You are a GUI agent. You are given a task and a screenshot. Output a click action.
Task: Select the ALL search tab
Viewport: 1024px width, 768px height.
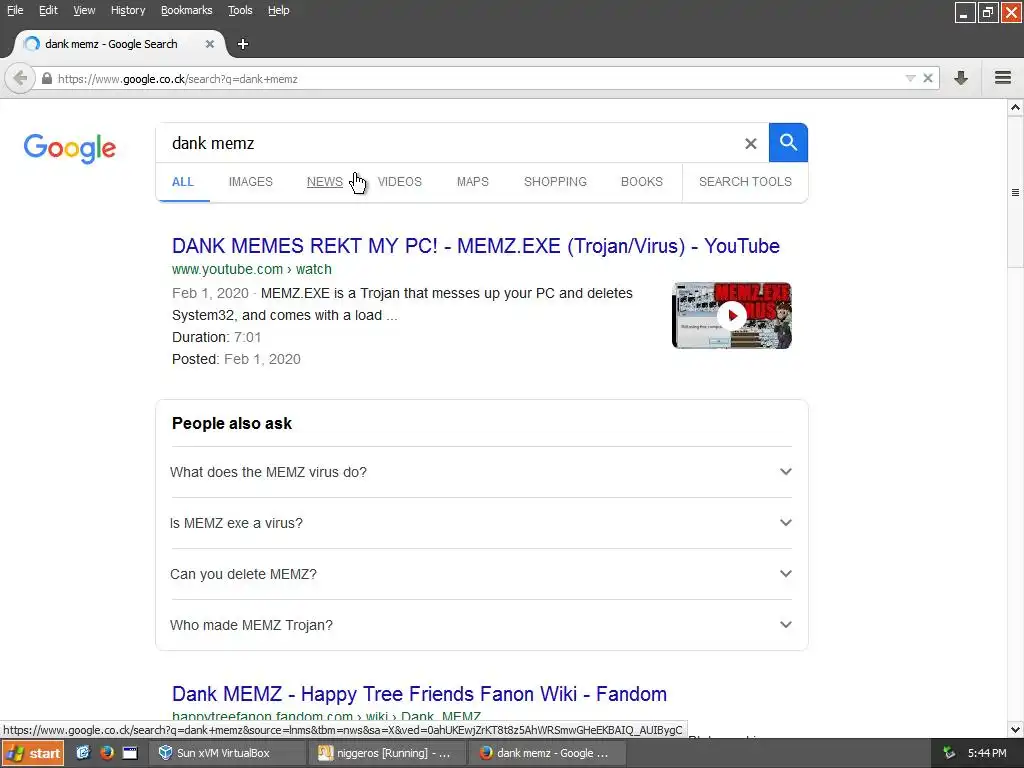pos(183,182)
